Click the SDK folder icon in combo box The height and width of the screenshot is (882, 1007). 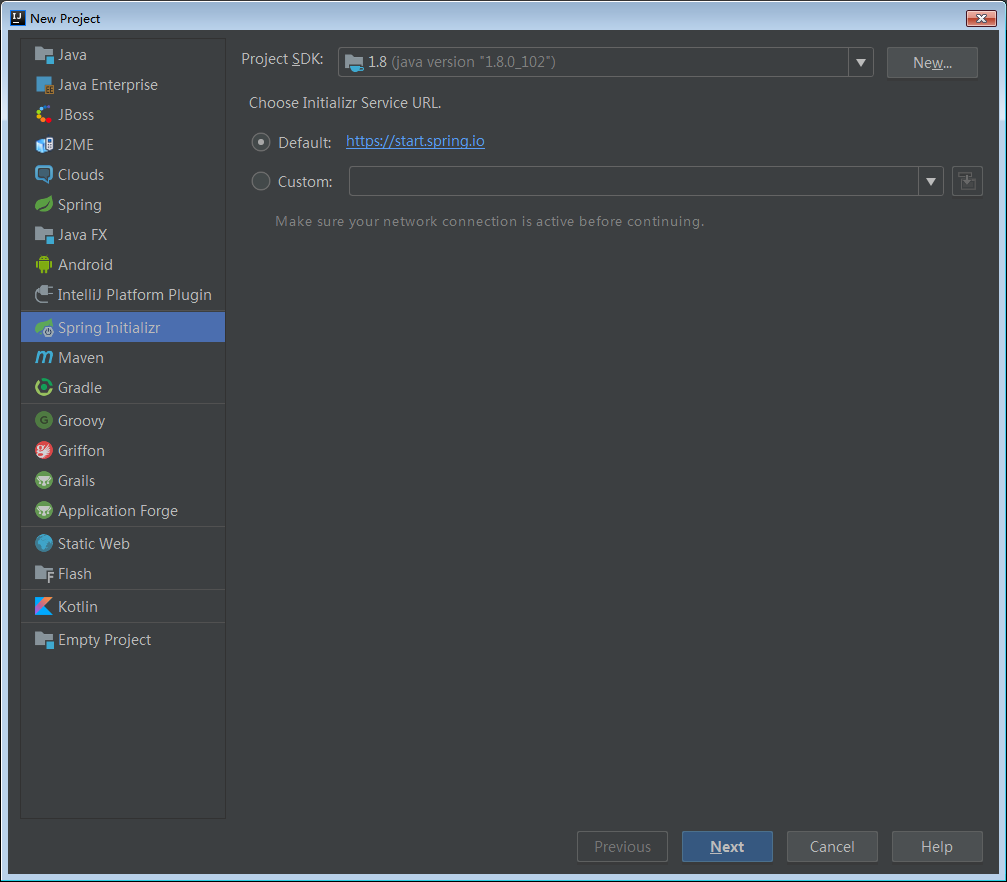354,63
